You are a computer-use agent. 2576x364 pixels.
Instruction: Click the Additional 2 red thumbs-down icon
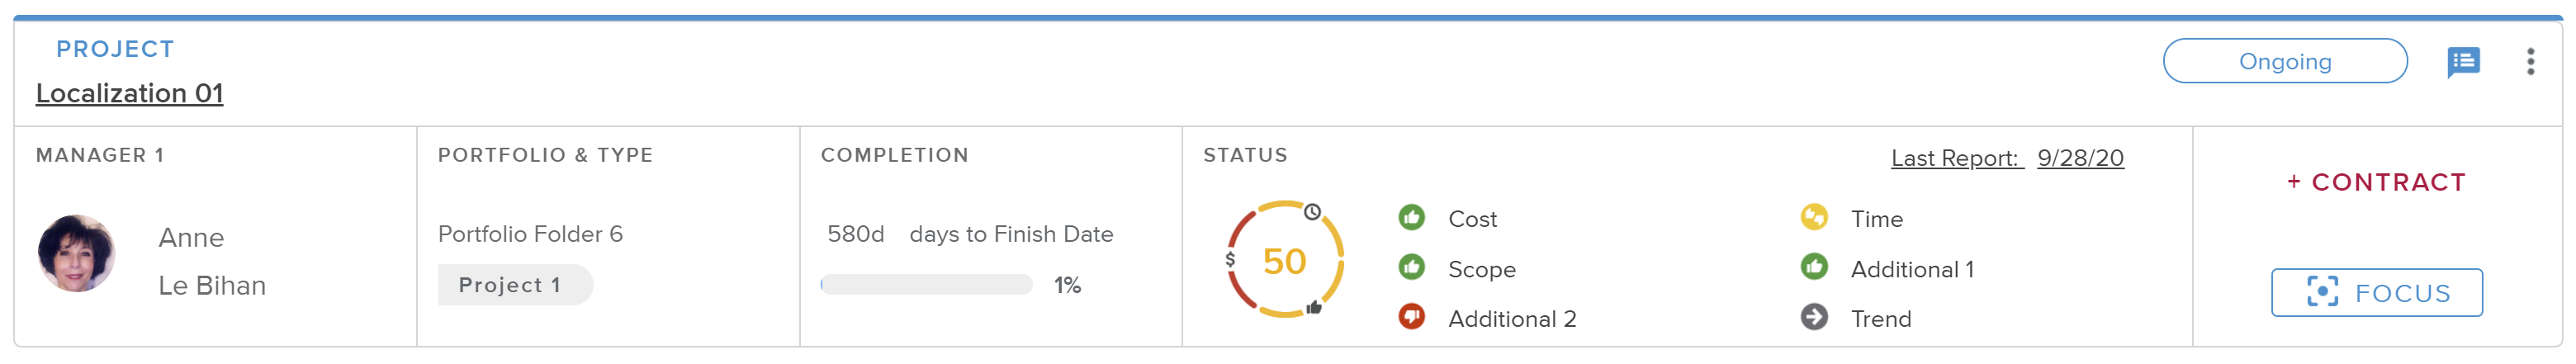(1411, 317)
